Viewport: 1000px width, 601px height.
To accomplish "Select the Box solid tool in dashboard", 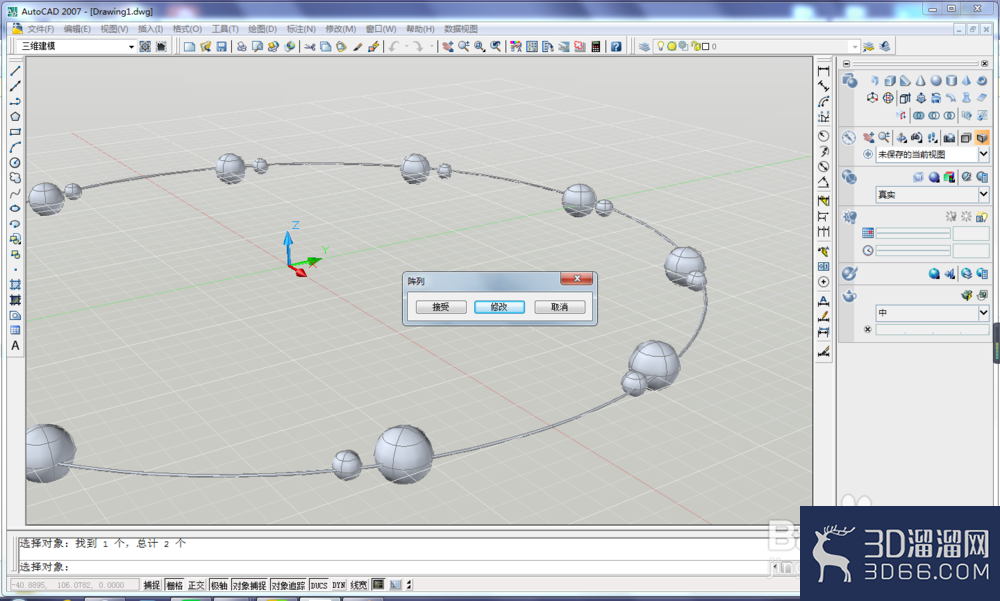I will 890,81.
